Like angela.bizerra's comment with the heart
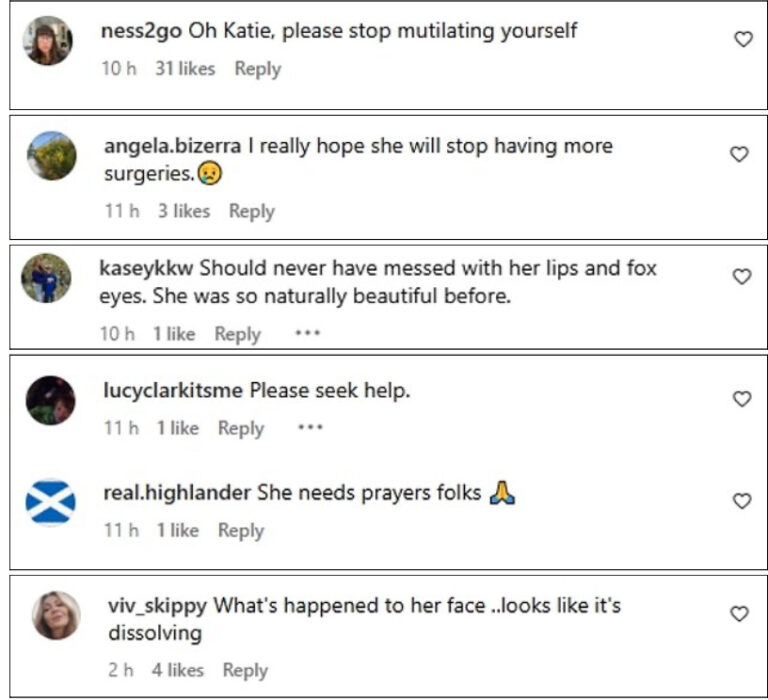This screenshot has height=700, width=768. tap(739, 154)
